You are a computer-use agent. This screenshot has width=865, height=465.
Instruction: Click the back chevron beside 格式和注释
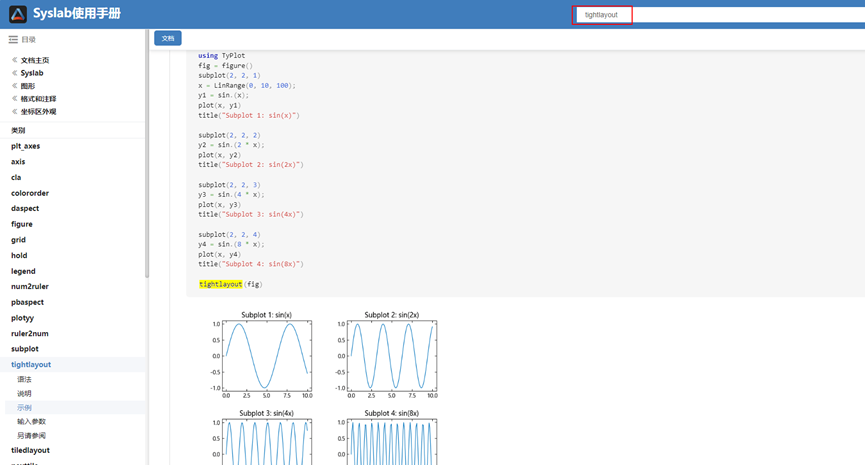(x=14, y=98)
